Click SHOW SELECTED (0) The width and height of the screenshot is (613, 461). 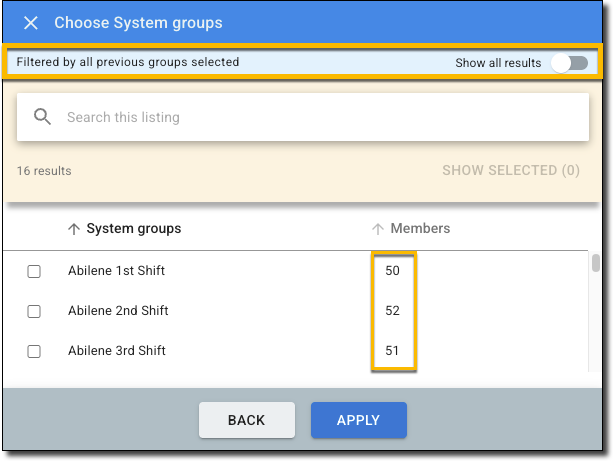(x=510, y=170)
